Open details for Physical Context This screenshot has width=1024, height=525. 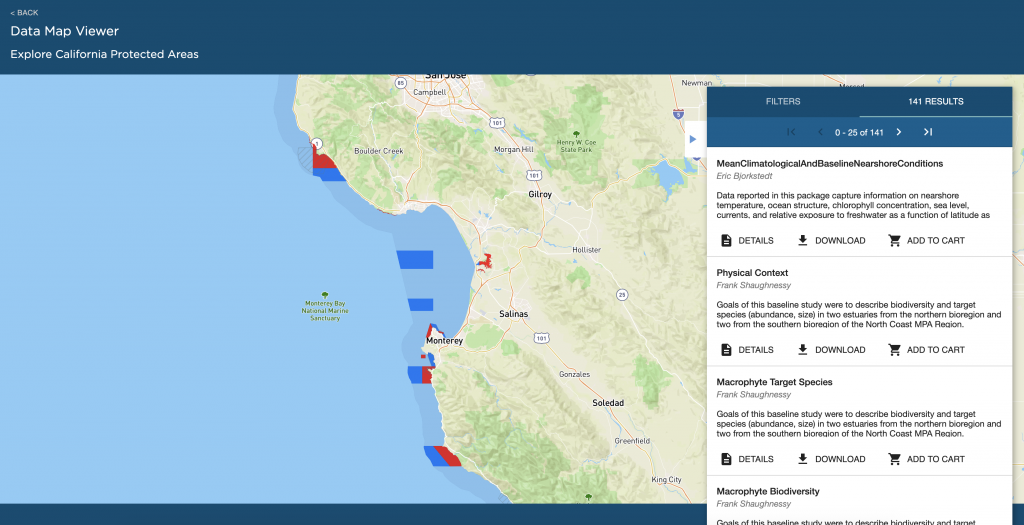pos(747,350)
